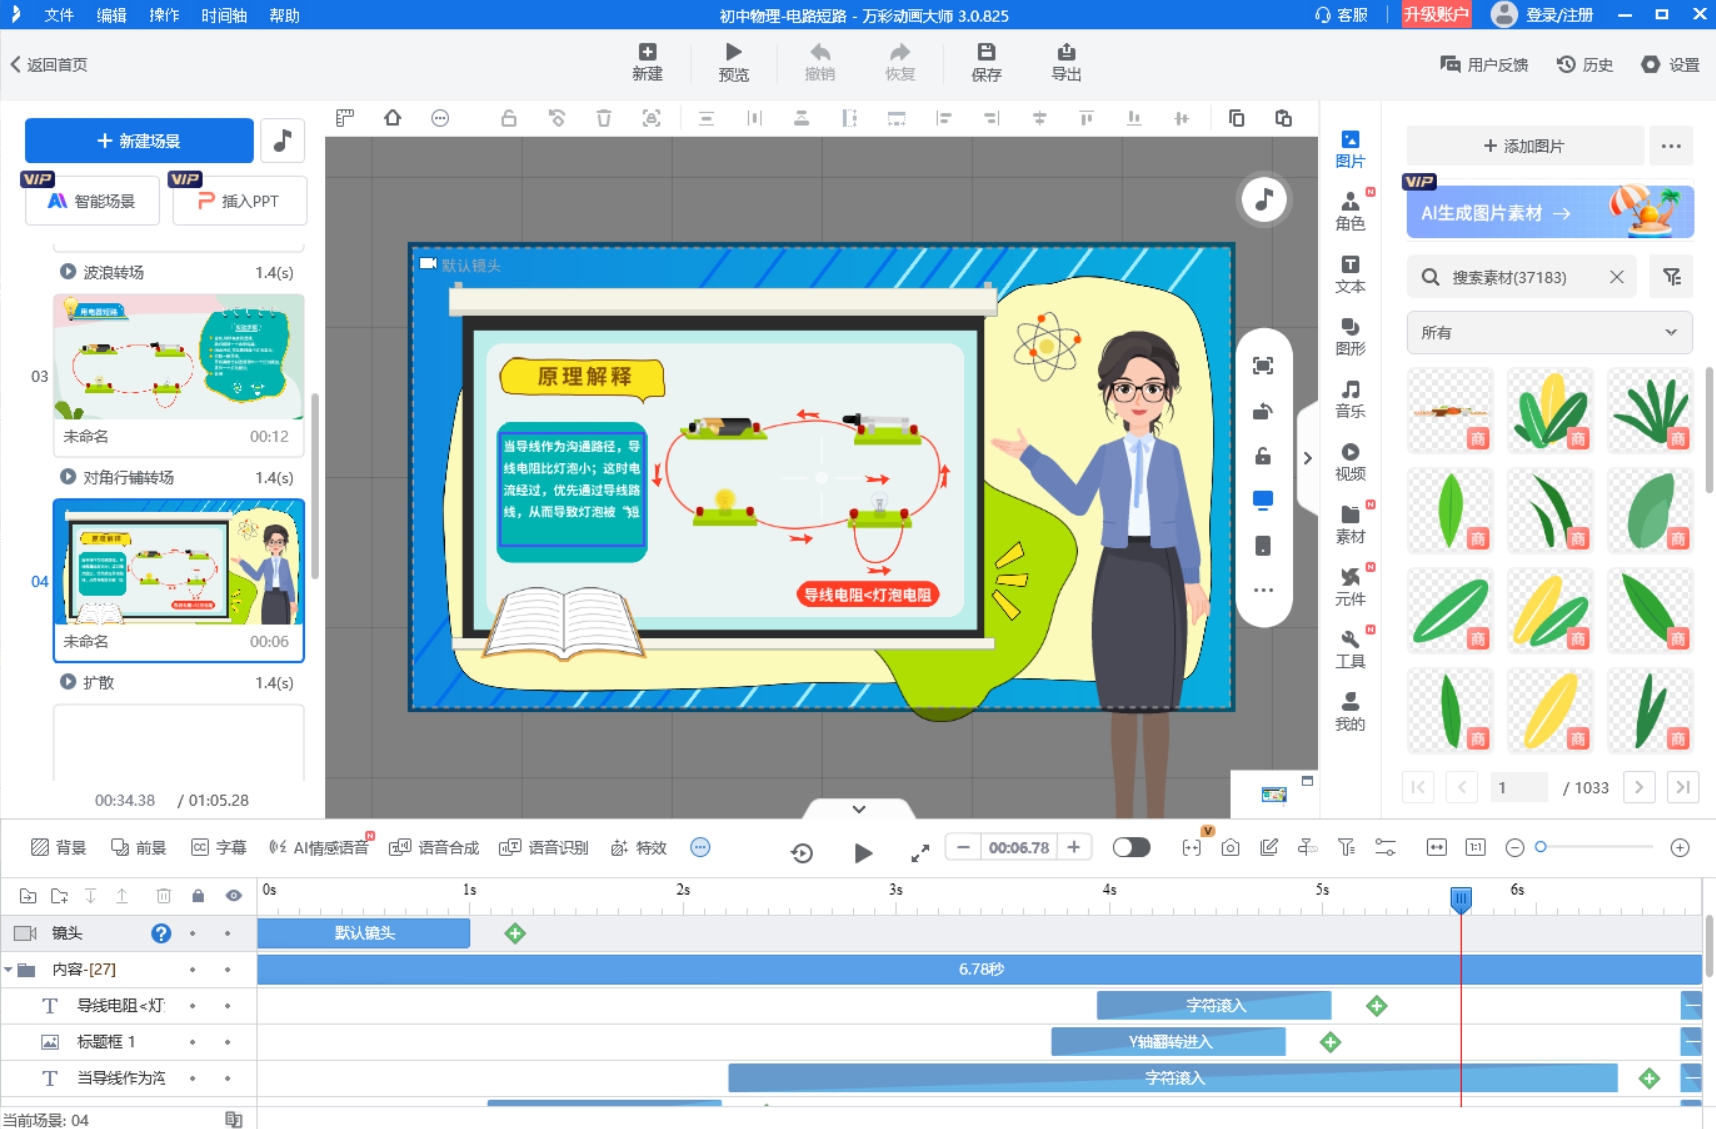
Task: Open the 时间轴 menu
Action: [x=224, y=15]
